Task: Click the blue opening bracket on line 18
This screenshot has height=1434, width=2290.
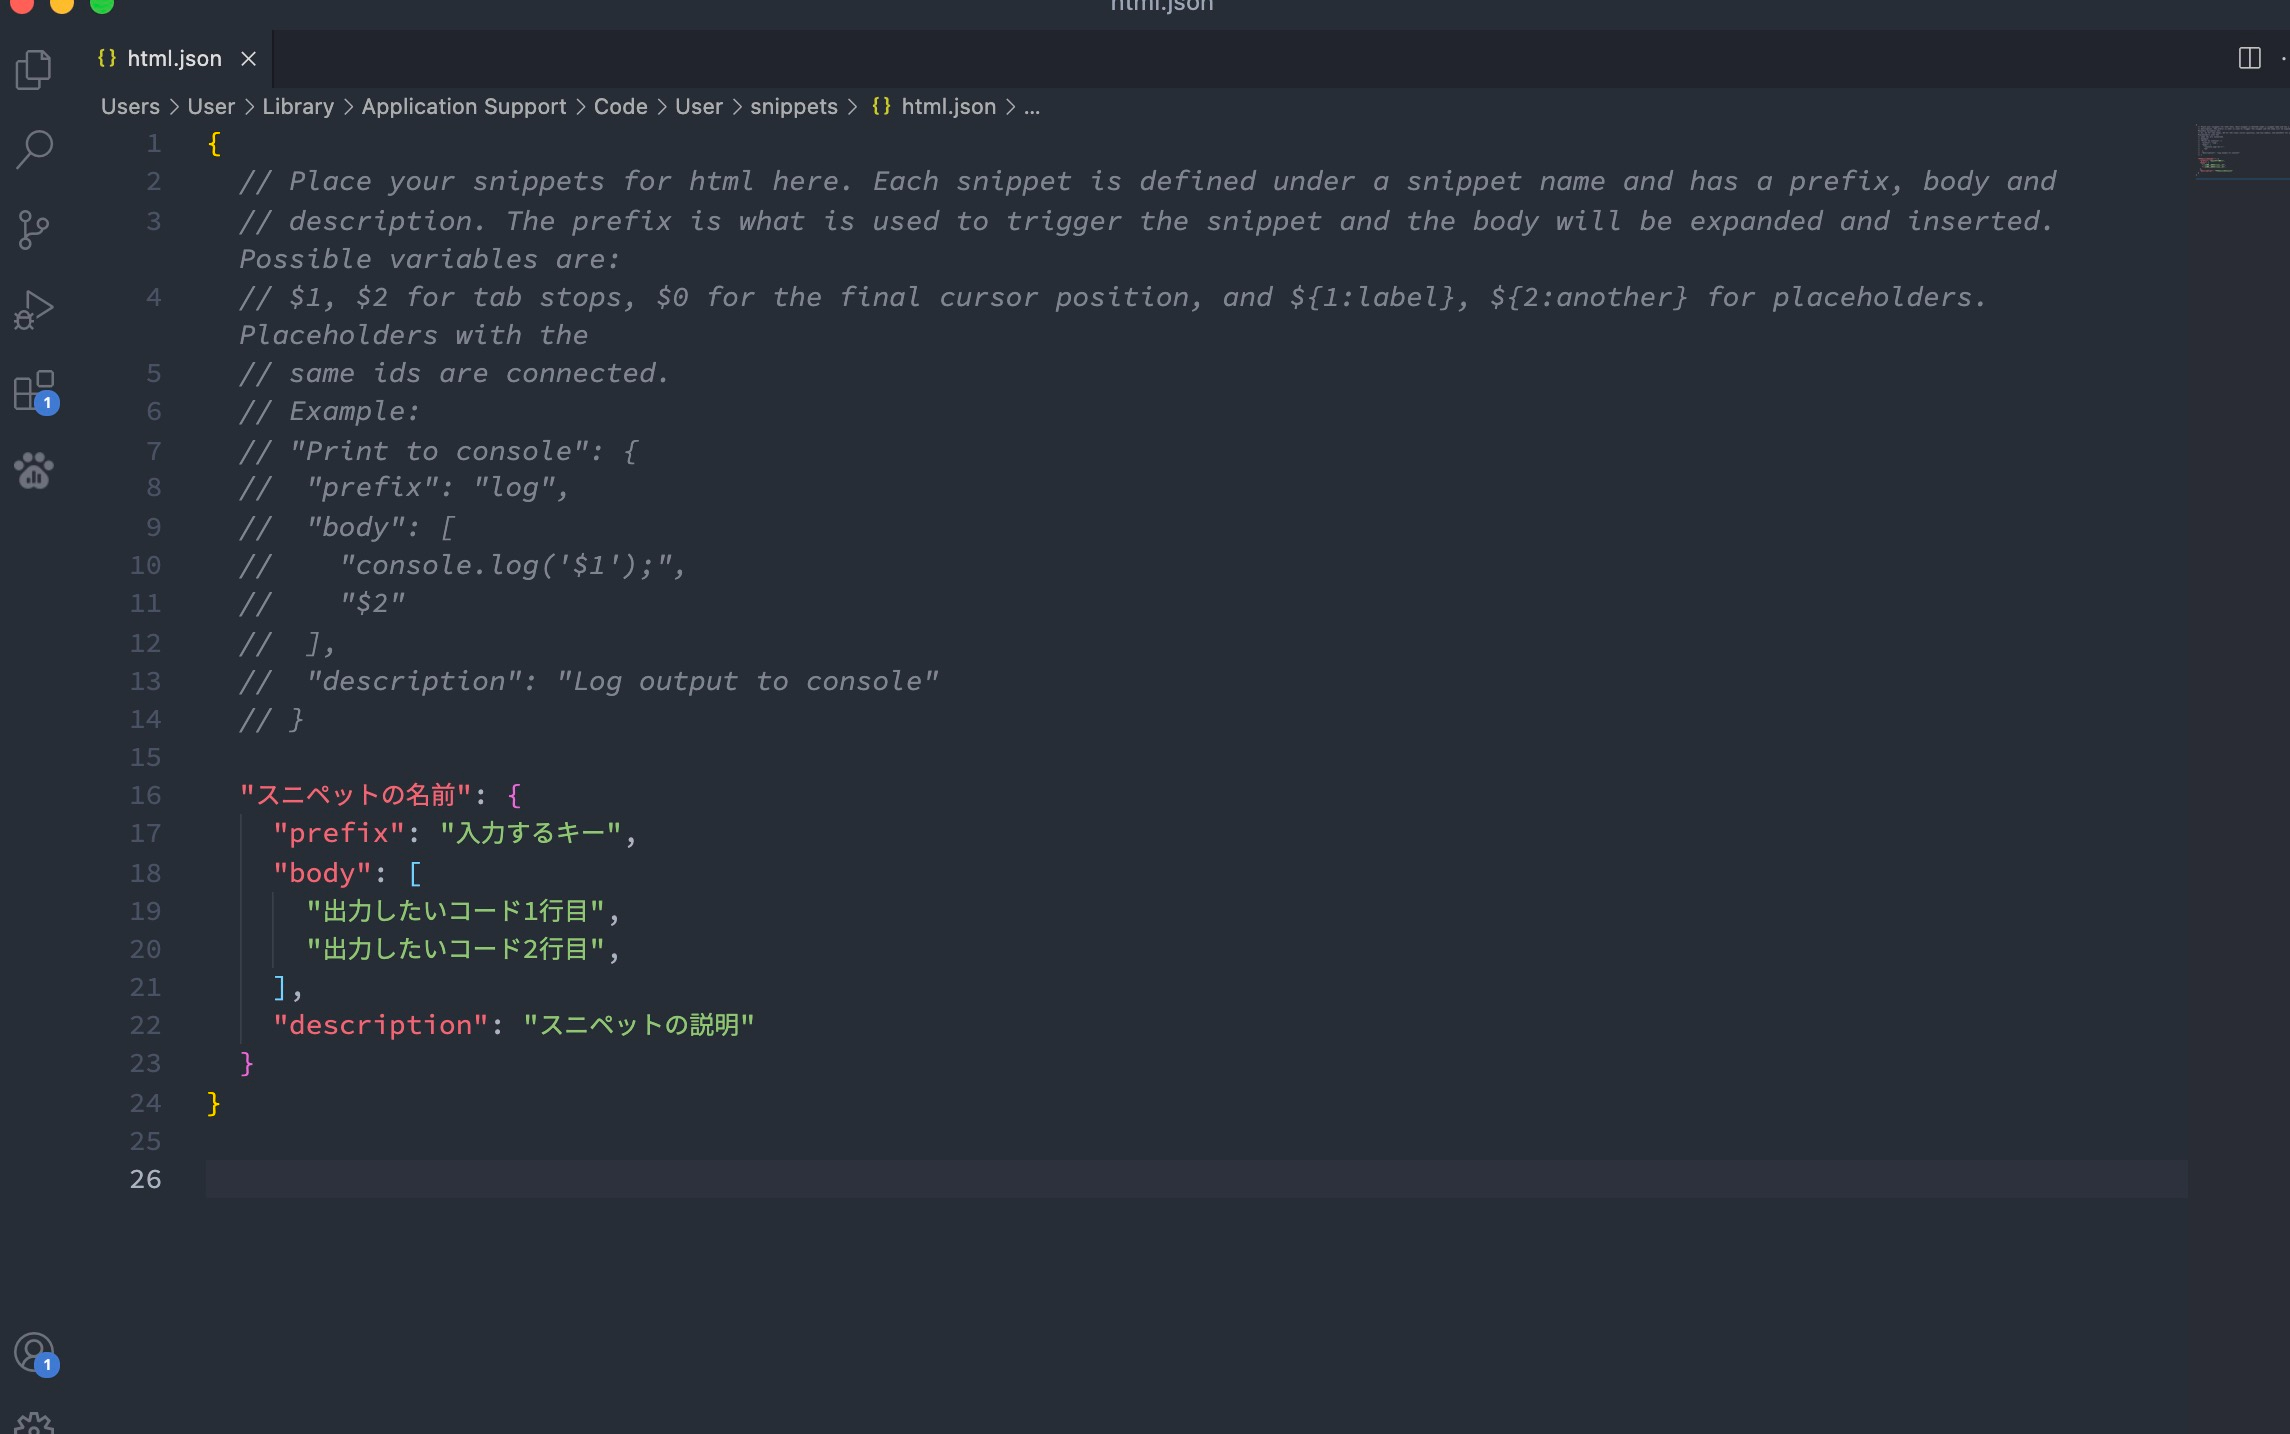Action: (415, 873)
